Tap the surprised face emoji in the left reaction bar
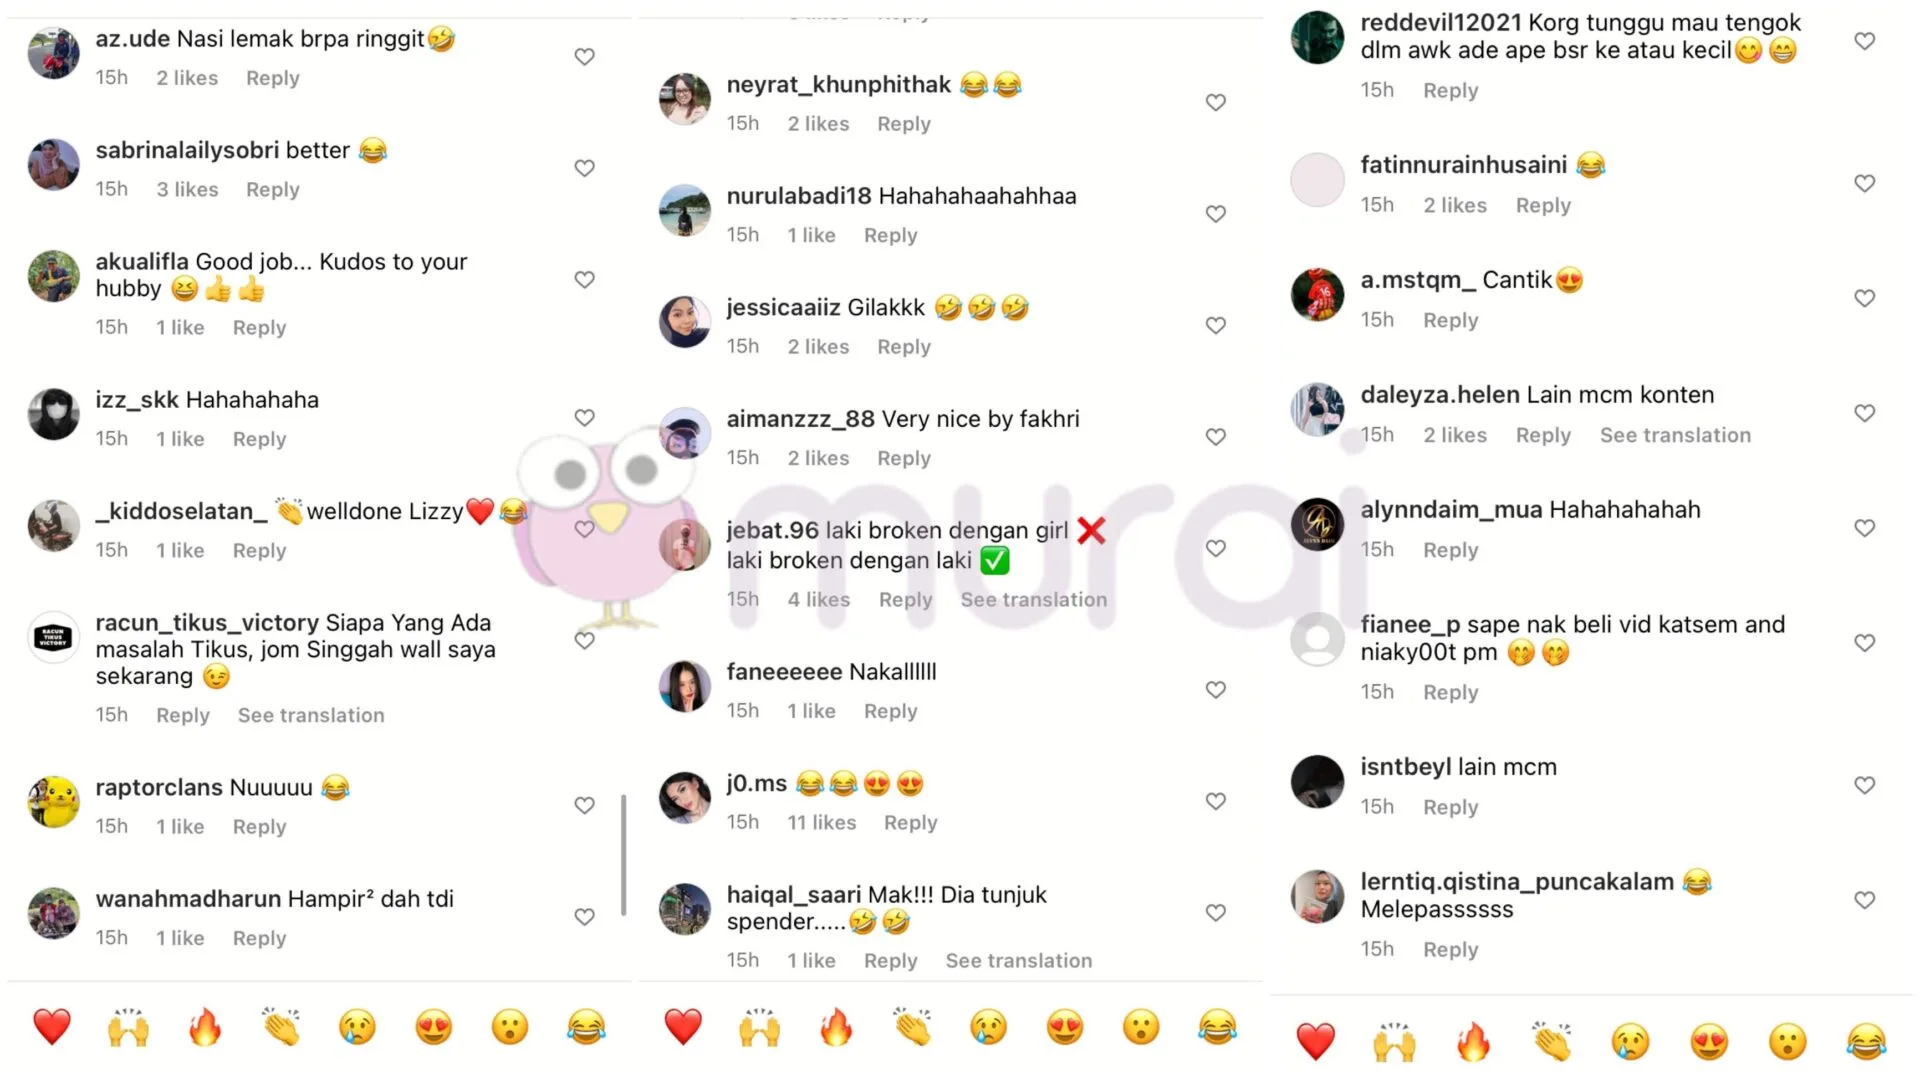Viewport: 1920px width, 1080px height. point(510,1027)
